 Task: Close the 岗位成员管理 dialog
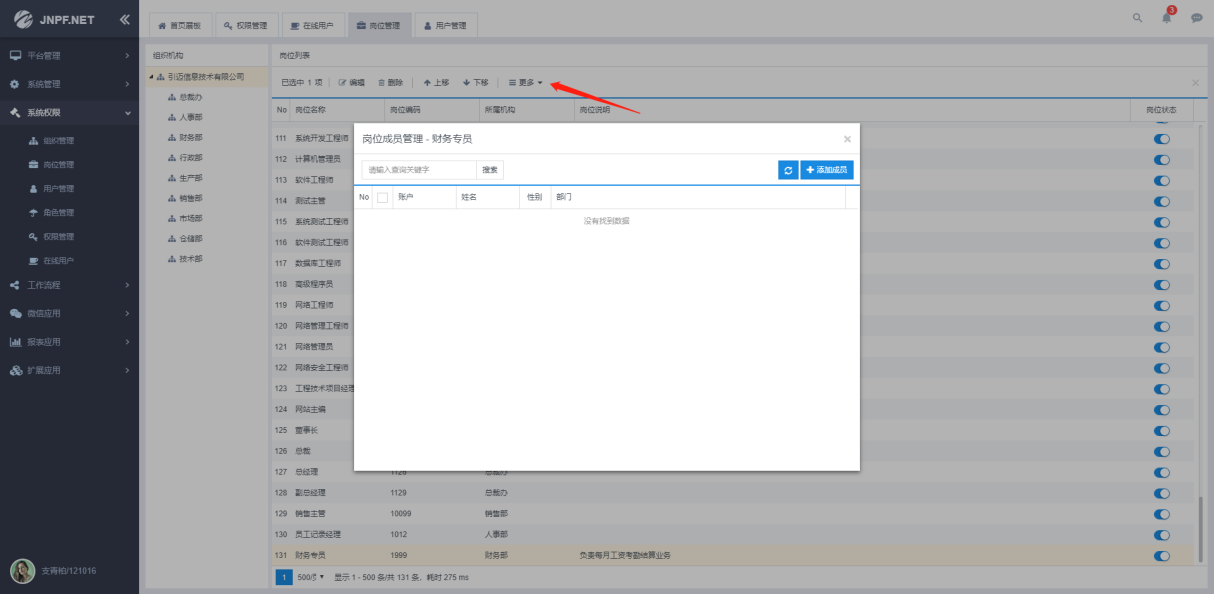[x=847, y=139]
